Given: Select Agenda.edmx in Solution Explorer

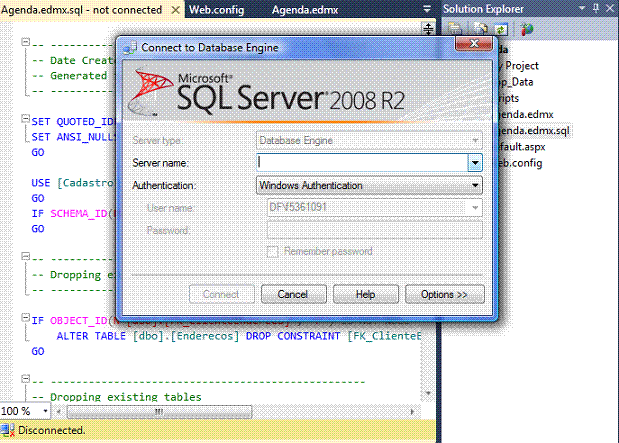Looking at the screenshot, I should point(526,115).
